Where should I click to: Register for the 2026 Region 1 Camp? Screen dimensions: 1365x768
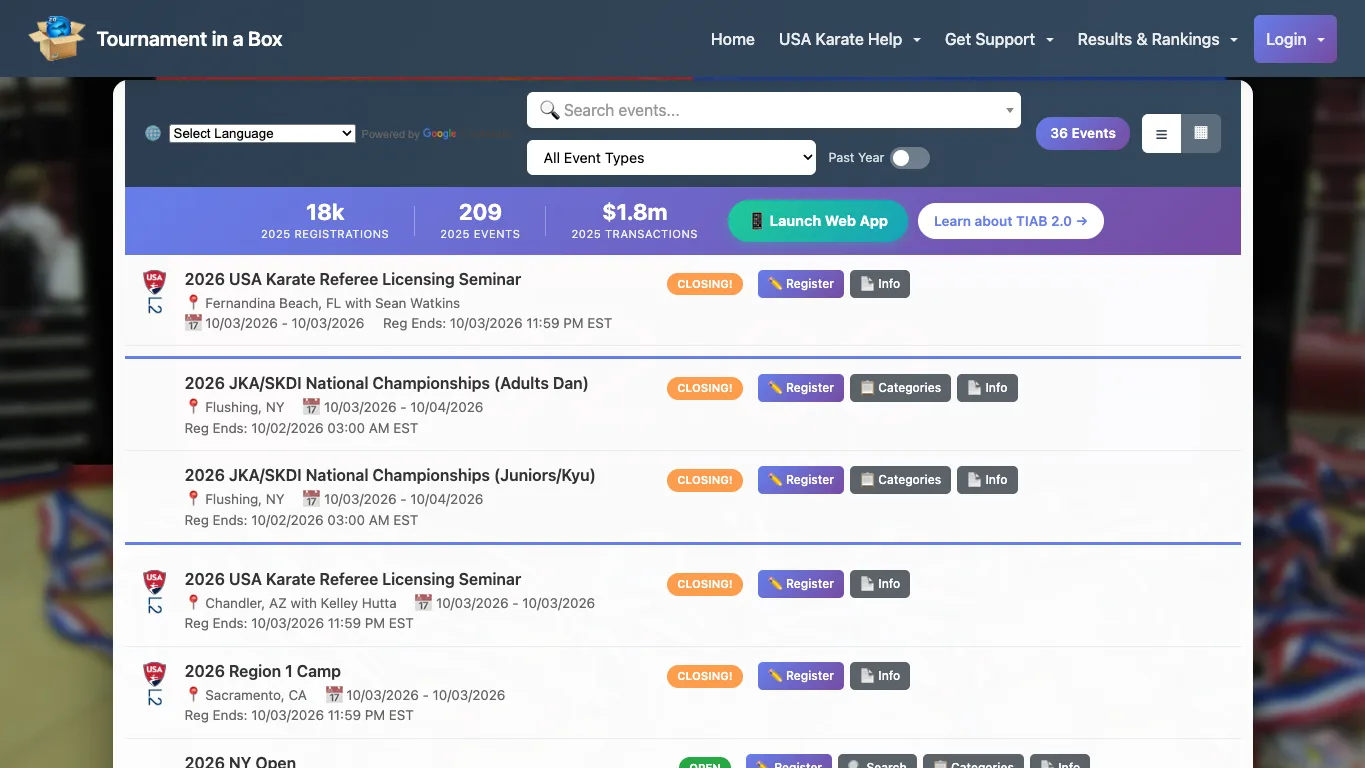click(x=801, y=676)
